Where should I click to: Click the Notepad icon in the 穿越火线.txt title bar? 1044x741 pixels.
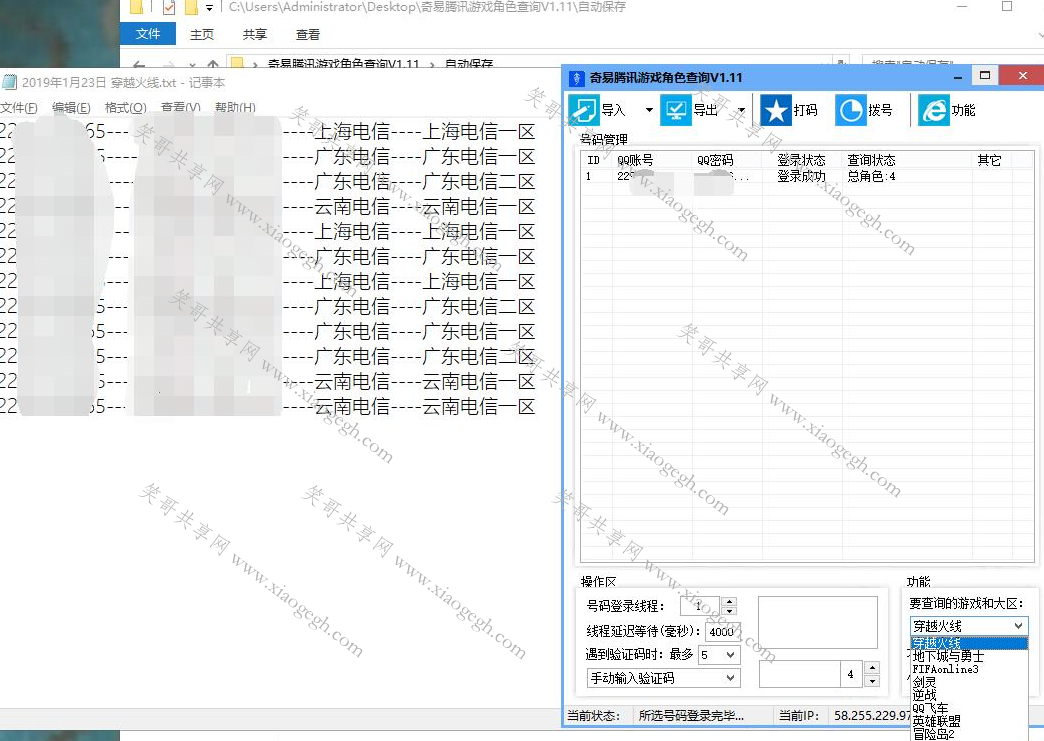(x=9, y=83)
